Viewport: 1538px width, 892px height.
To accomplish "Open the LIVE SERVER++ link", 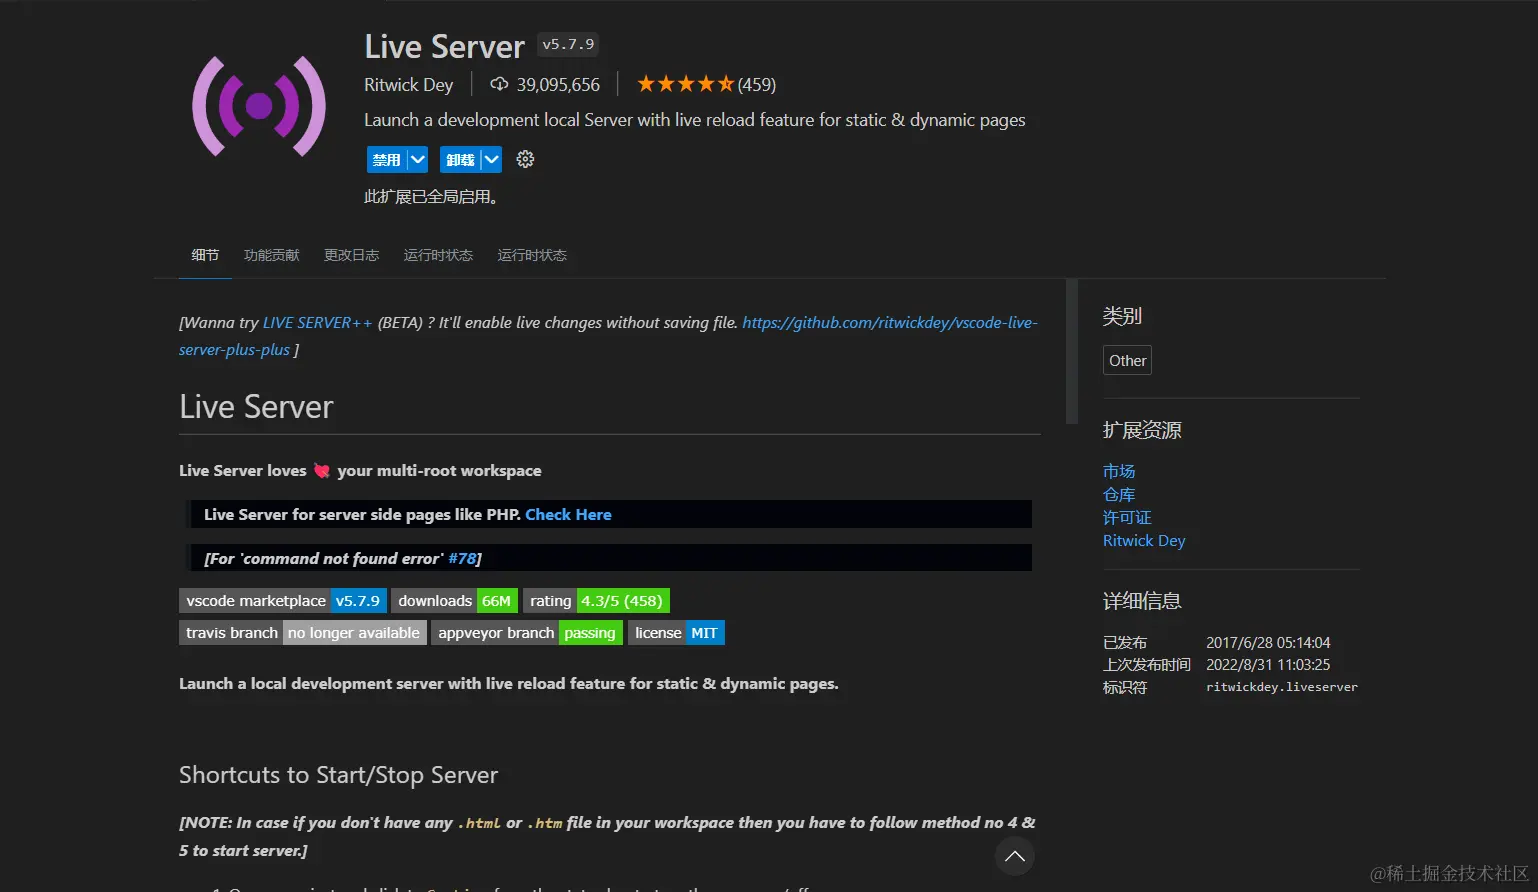I will 317,322.
